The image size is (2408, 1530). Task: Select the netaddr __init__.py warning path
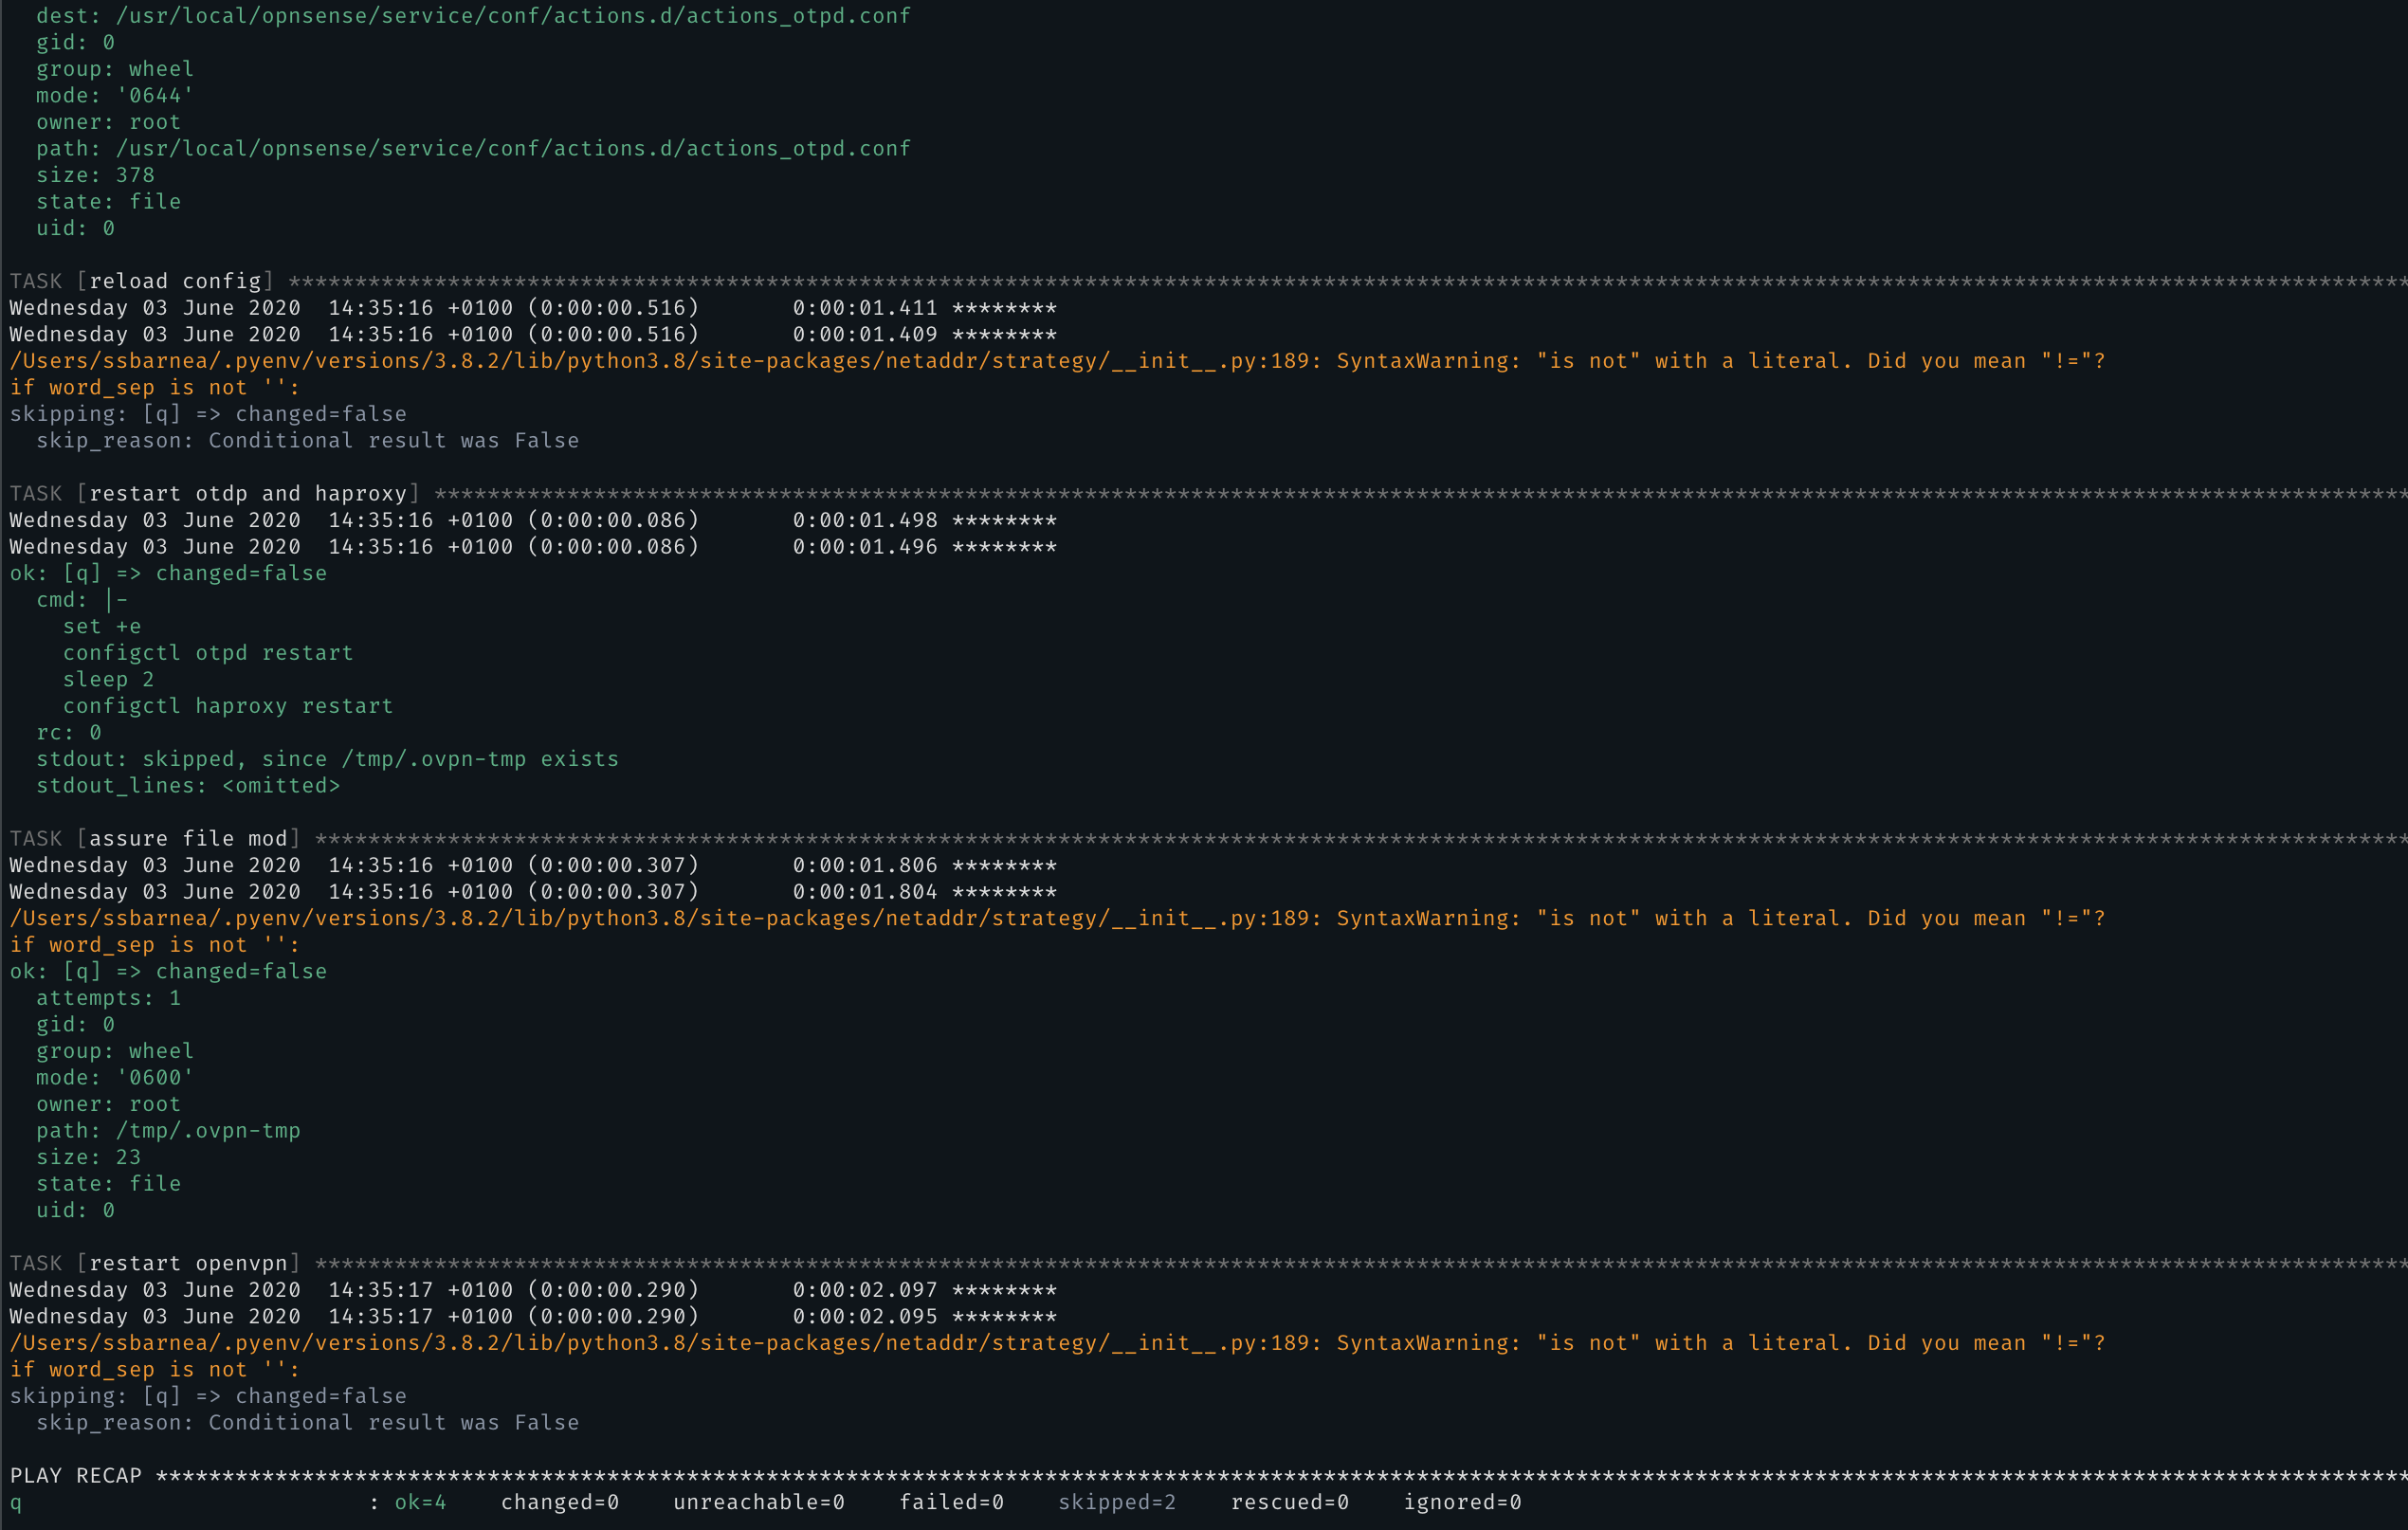pyautogui.click(x=660, y=361)
